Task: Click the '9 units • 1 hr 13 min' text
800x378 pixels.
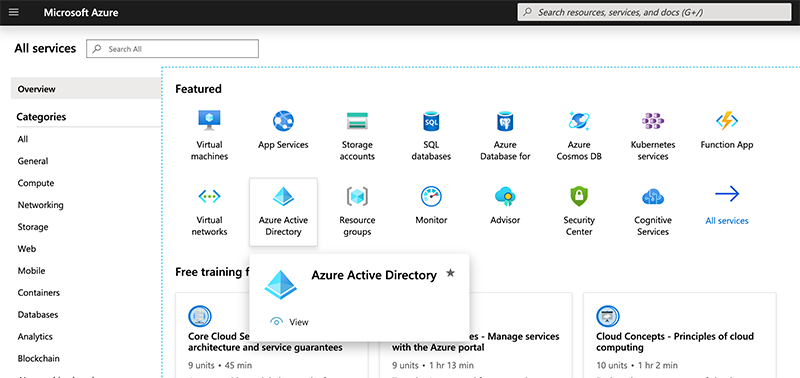Action: tap(433, 365)
